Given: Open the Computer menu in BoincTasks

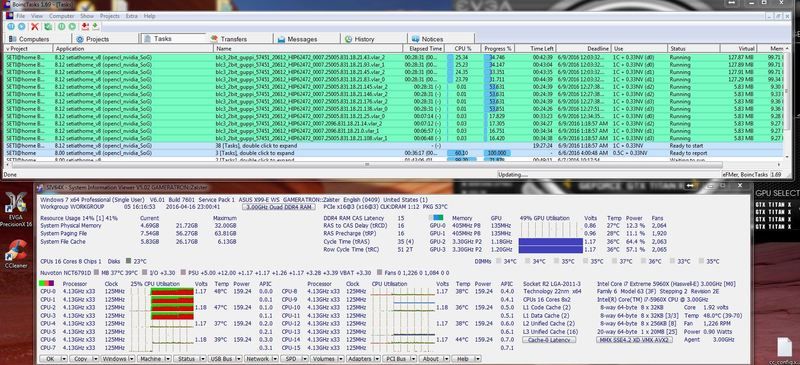Looking at the screenshot, I should click(x=61, y=16).
